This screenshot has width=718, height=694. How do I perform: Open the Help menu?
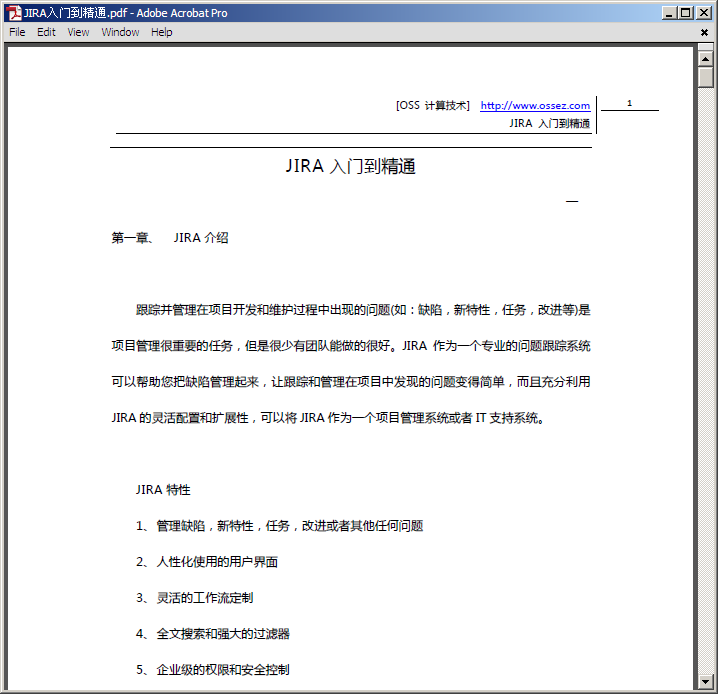click(162, 33)
